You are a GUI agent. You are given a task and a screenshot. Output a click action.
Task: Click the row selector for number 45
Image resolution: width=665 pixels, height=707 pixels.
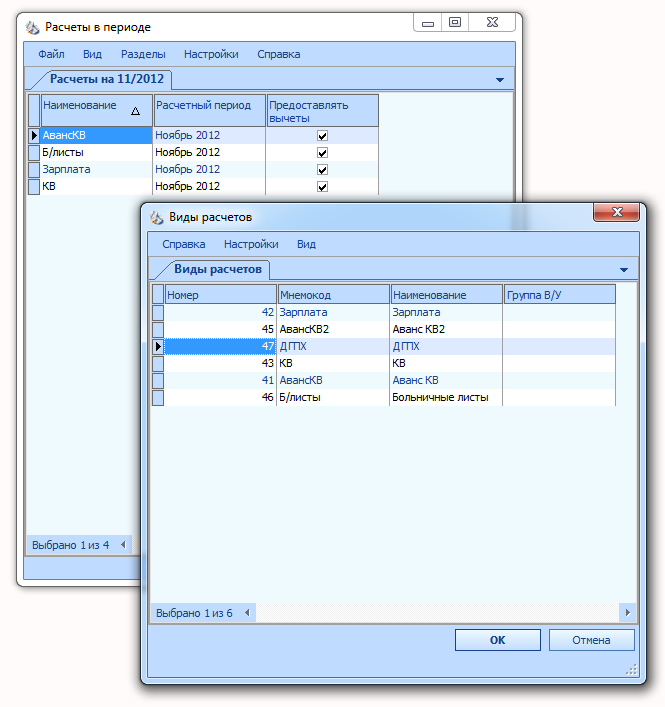pos(158,330)
